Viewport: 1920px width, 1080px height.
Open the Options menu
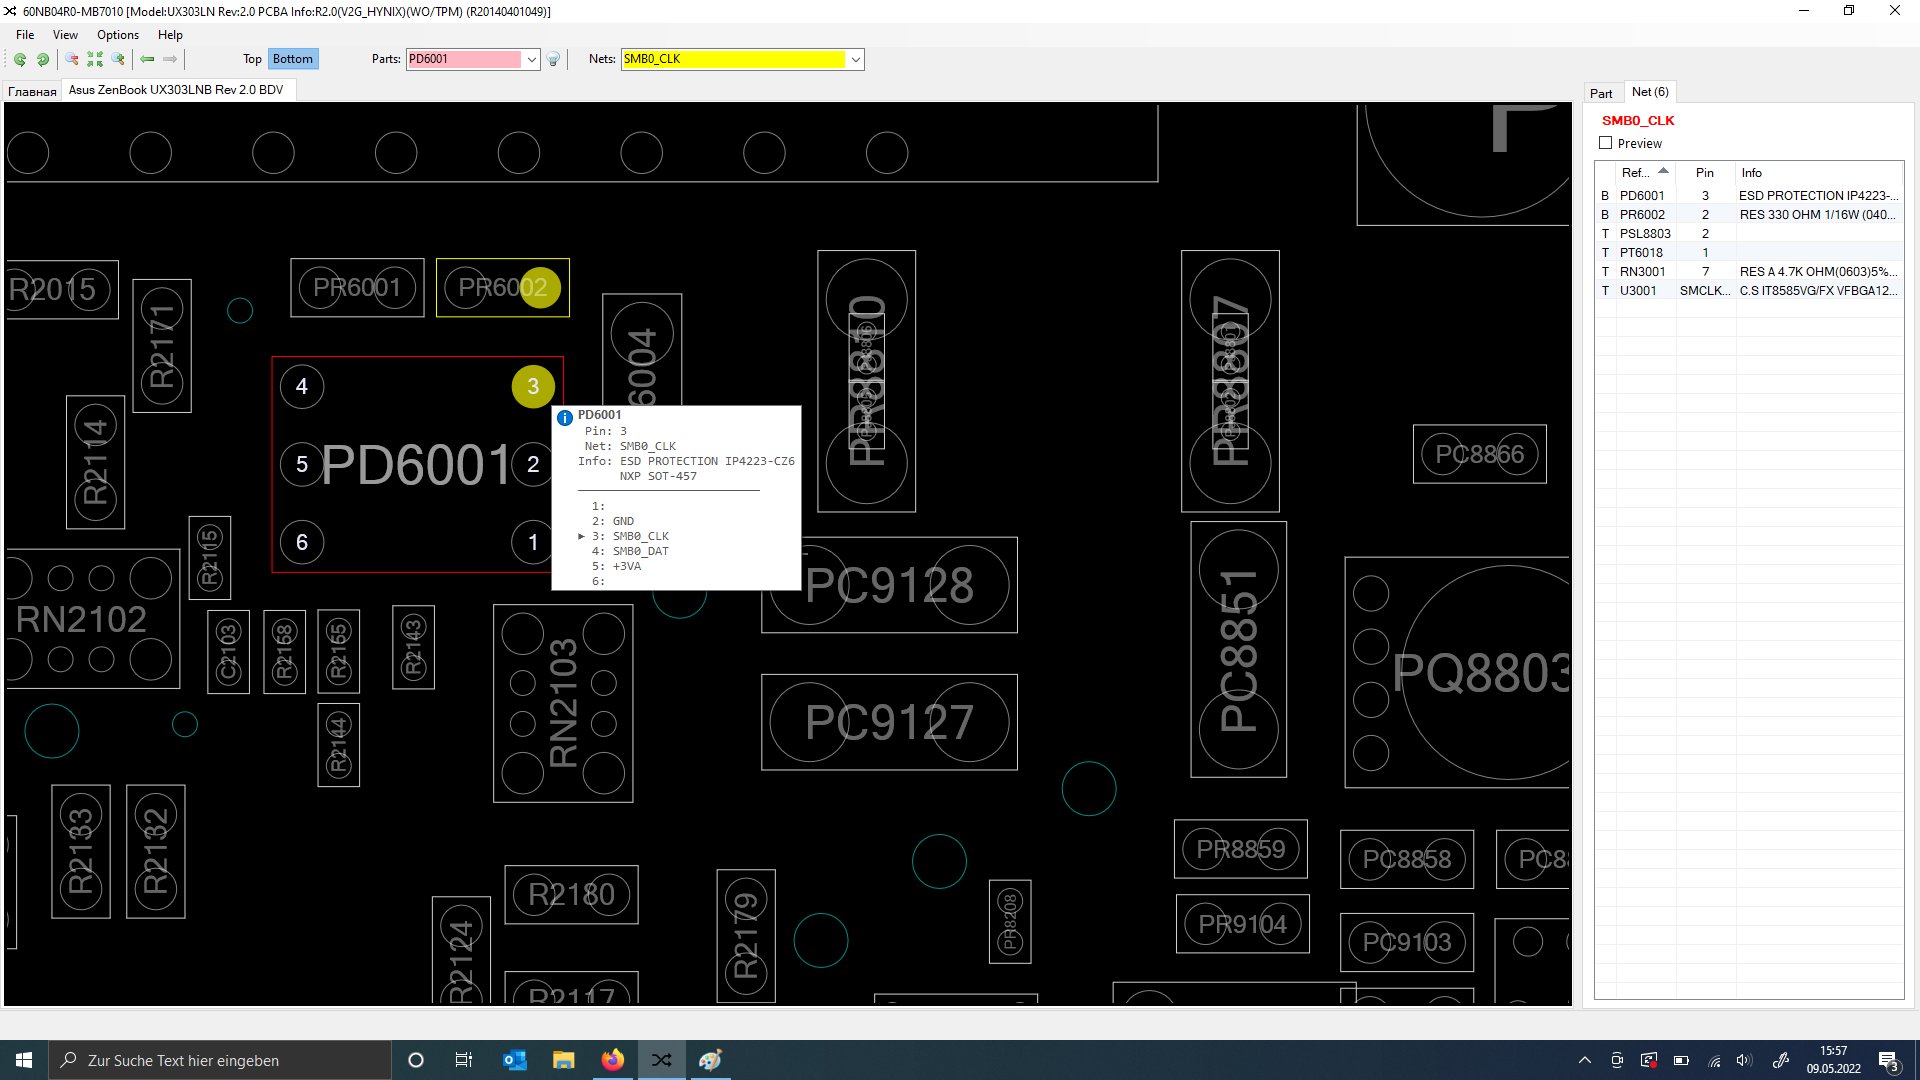pos(118,34)
